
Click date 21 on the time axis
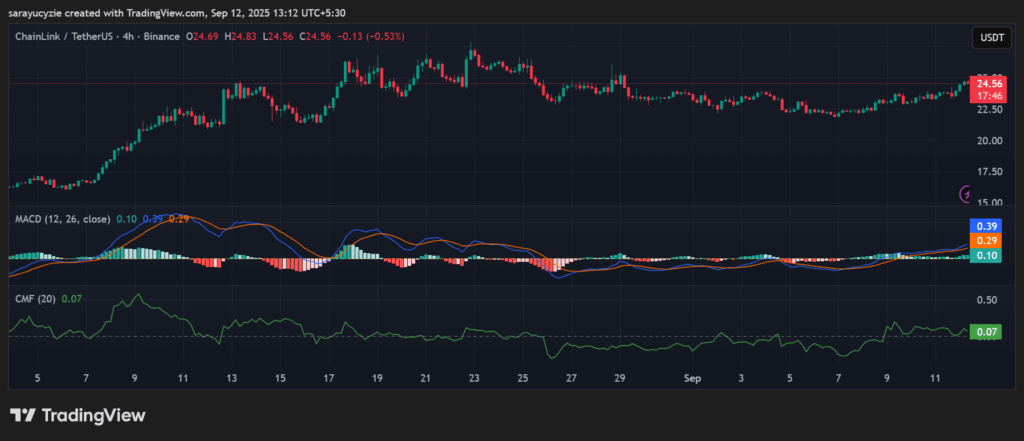425,378
